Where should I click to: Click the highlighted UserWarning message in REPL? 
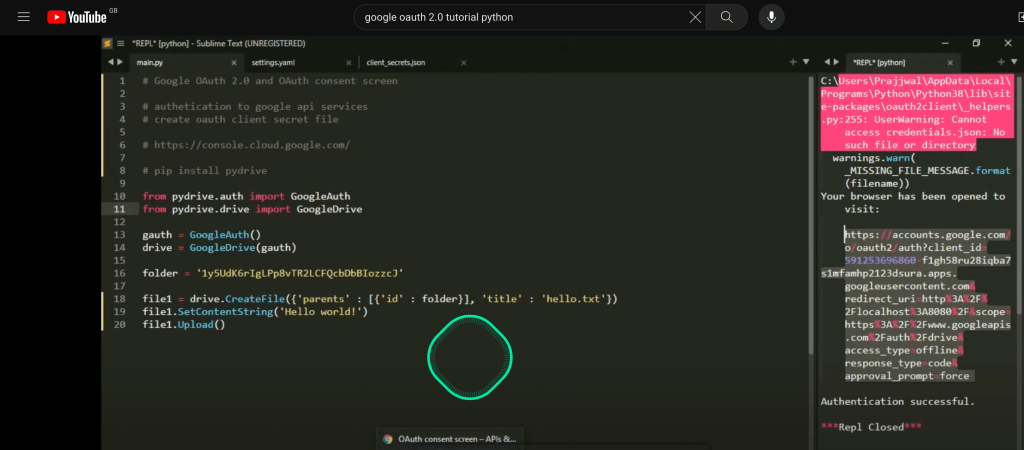coord(917,113)
